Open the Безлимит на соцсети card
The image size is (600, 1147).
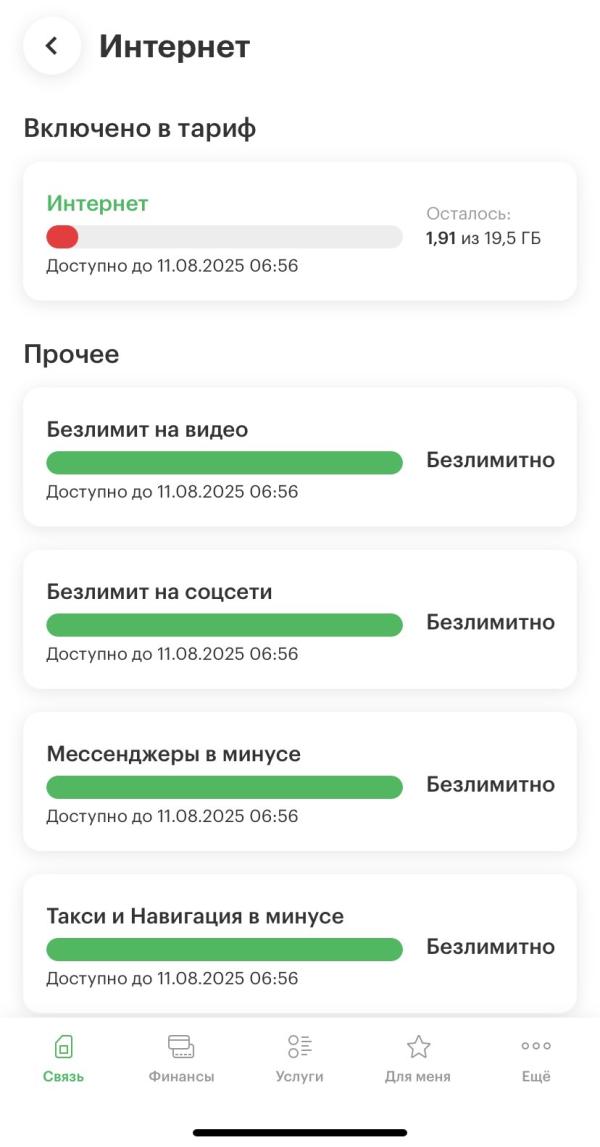(300, 619)
